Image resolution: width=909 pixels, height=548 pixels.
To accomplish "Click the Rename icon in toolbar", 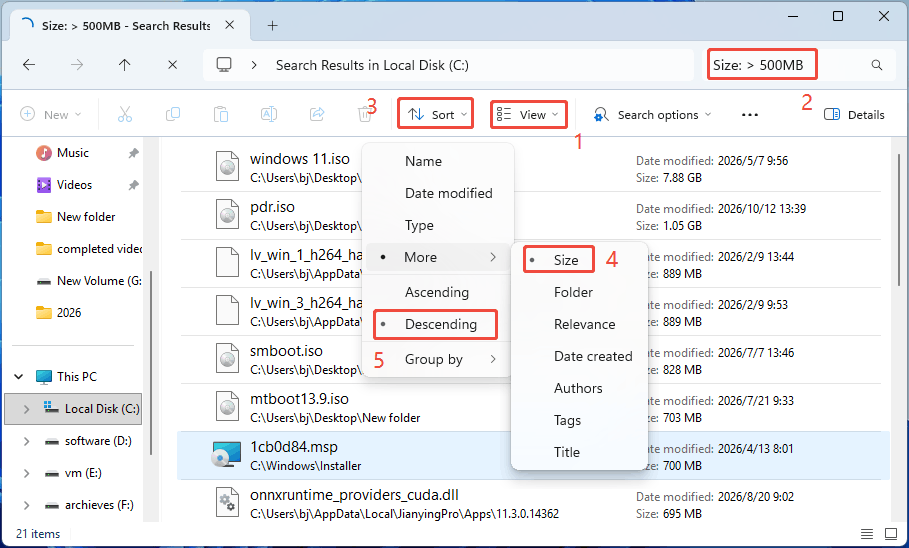I will [268, 114].
